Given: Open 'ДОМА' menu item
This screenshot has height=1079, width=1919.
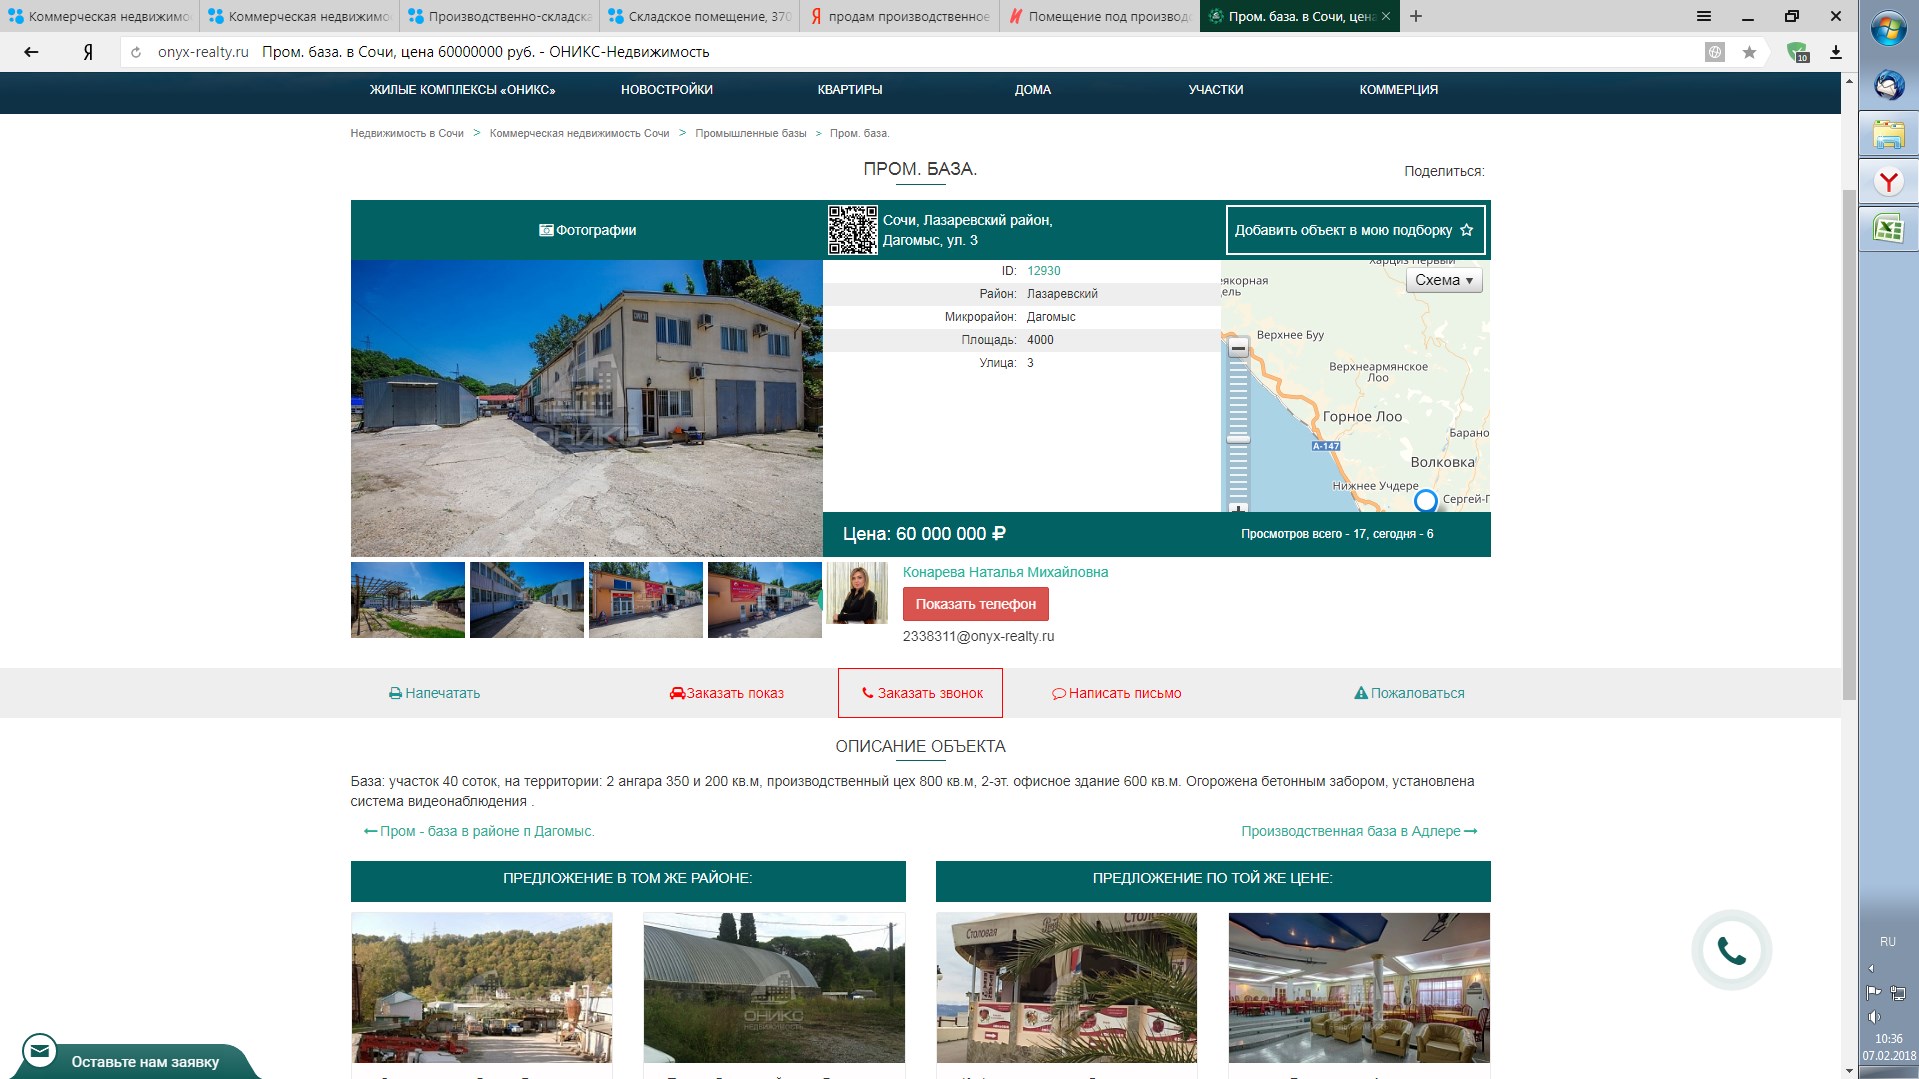Looking at the screenshot, I should (x=1033, y=90).
